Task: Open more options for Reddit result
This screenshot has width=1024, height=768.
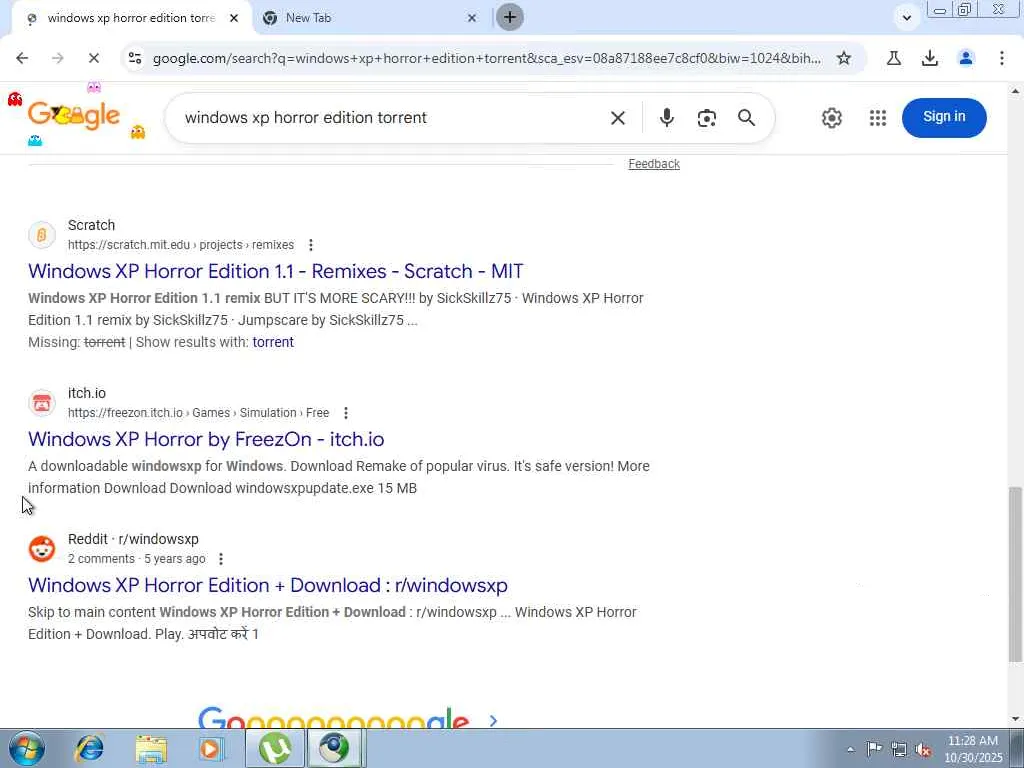Action: coord(221,559)
